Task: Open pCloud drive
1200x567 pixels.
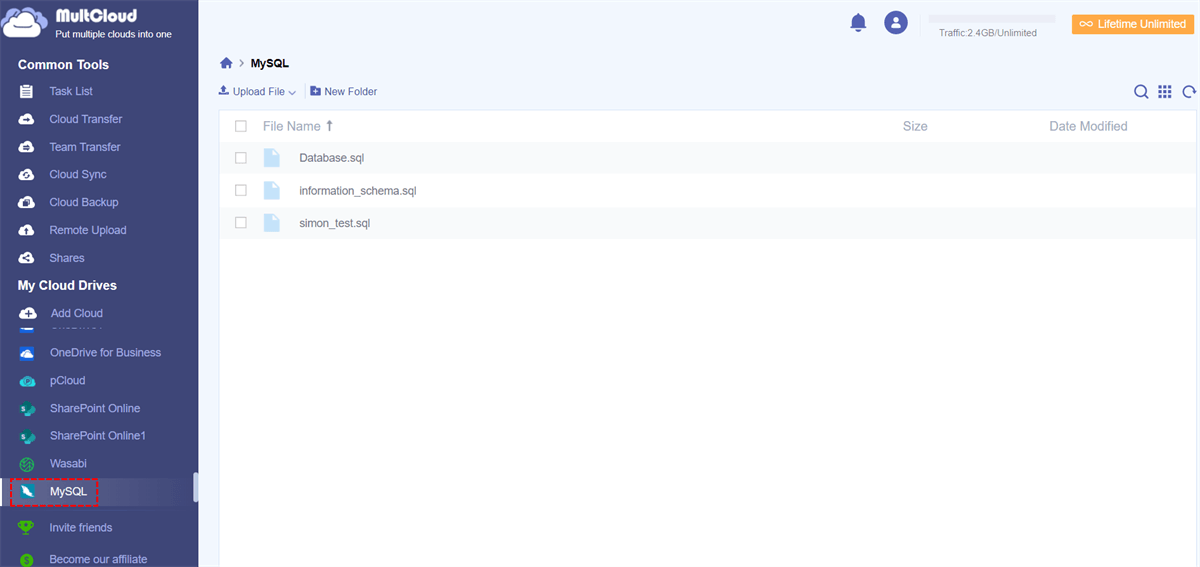Action: pos(68,381)
